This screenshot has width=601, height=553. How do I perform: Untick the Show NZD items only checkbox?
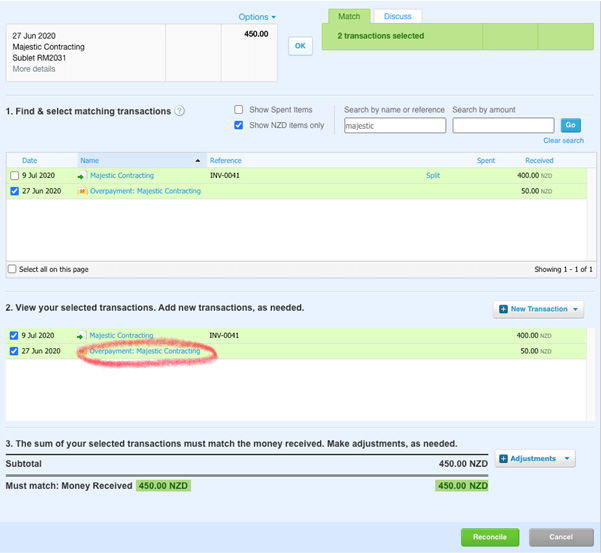point(238,125)
